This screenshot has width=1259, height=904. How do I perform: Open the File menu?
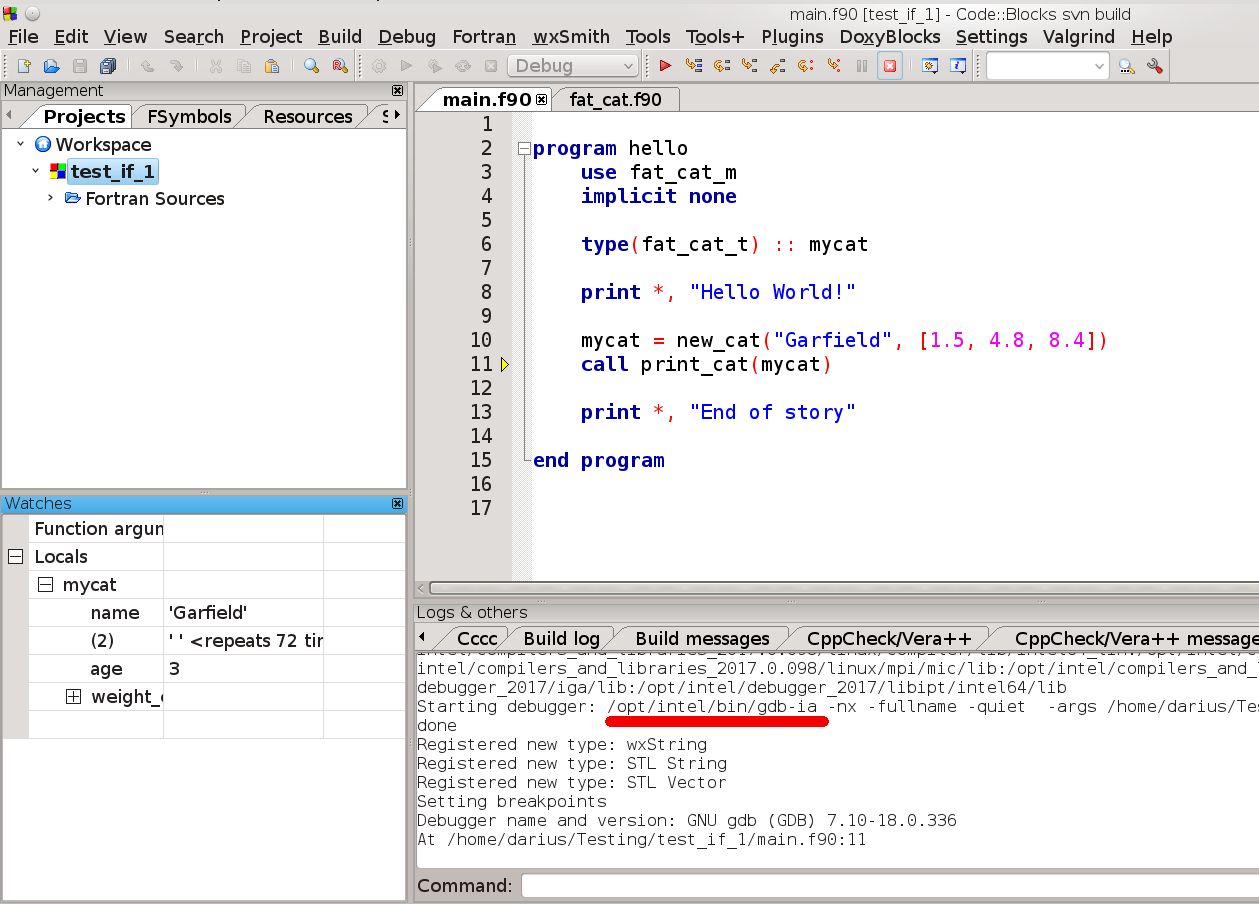(23, 37)
